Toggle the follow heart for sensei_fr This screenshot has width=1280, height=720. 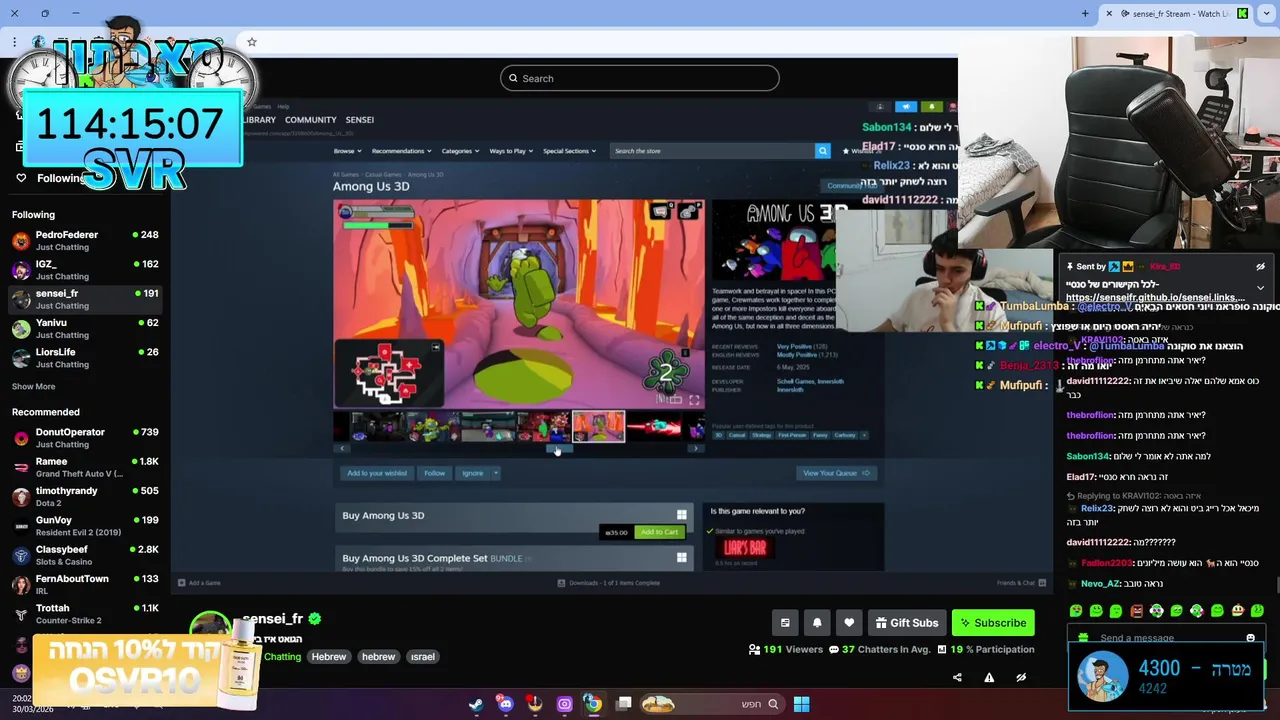coord(849,623)
